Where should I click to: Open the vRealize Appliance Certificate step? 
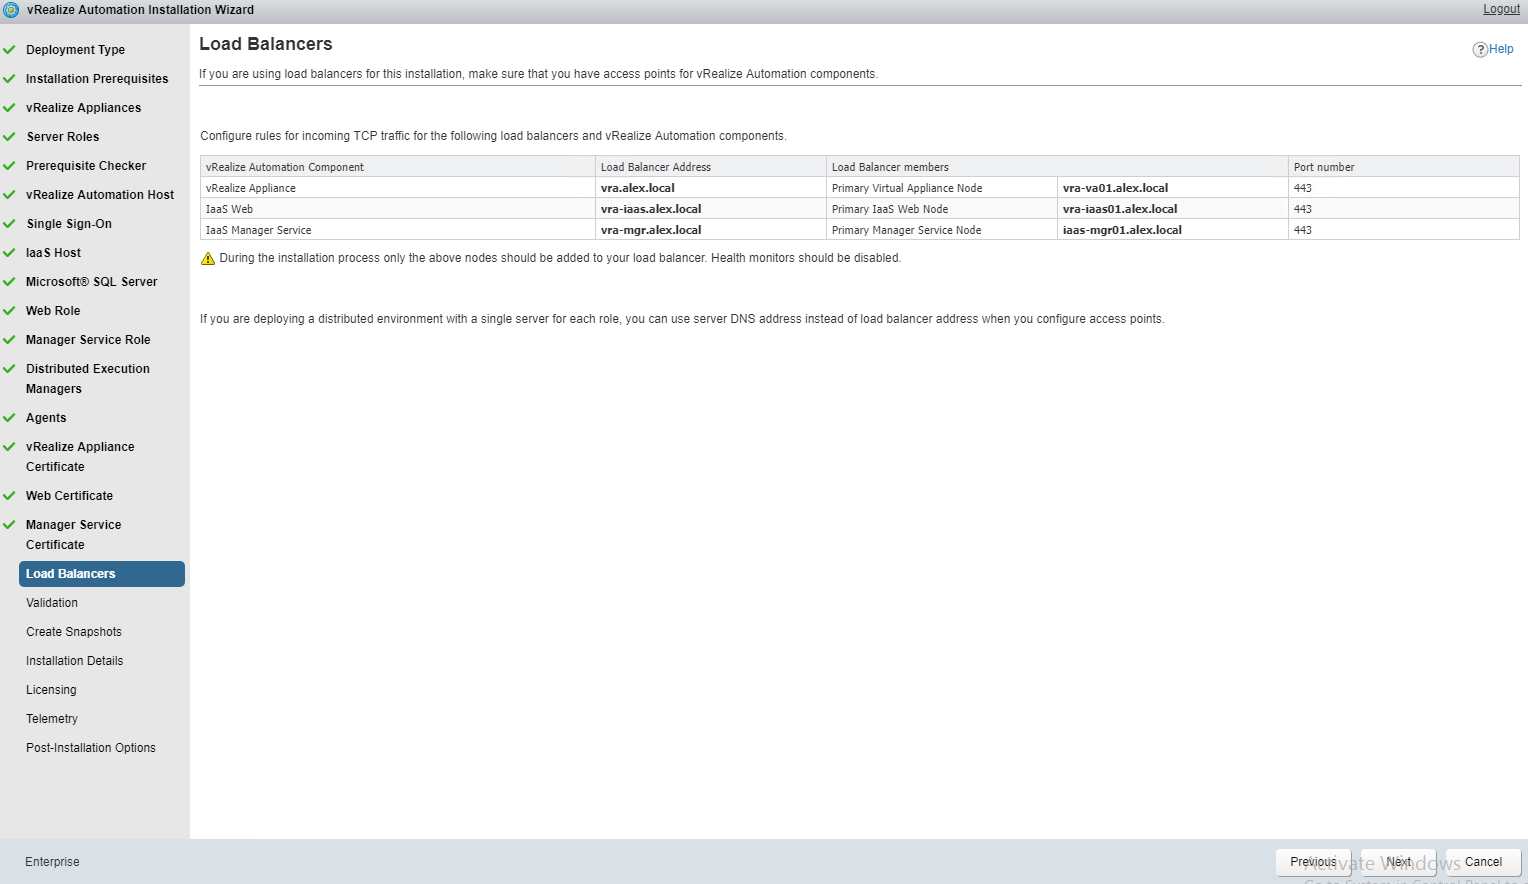pyautogui.click(x=80, y=457)
